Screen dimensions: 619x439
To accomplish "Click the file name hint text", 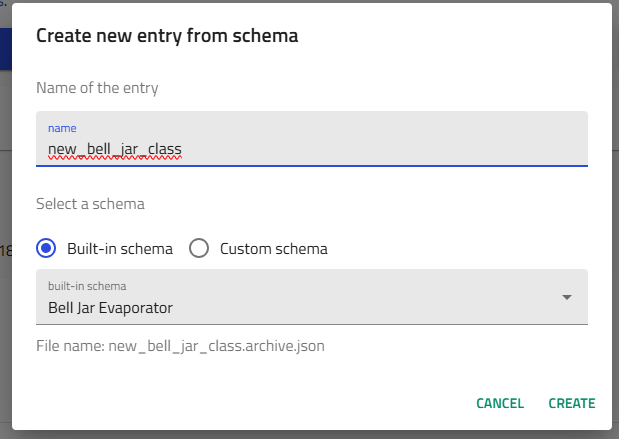I will click(x=180, y=347).
